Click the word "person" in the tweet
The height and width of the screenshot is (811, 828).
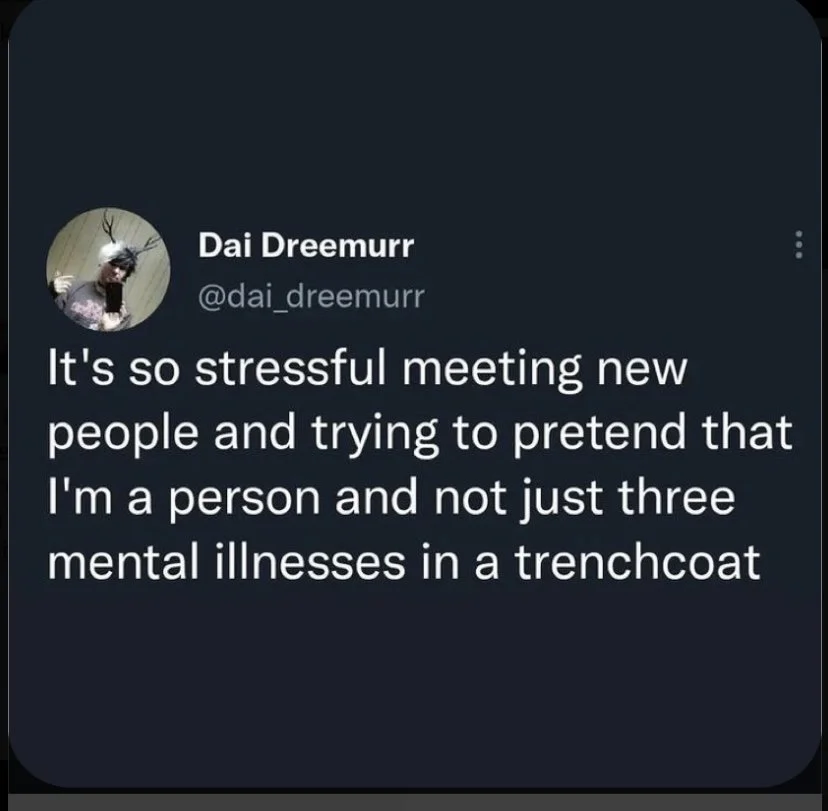[244, 499]
